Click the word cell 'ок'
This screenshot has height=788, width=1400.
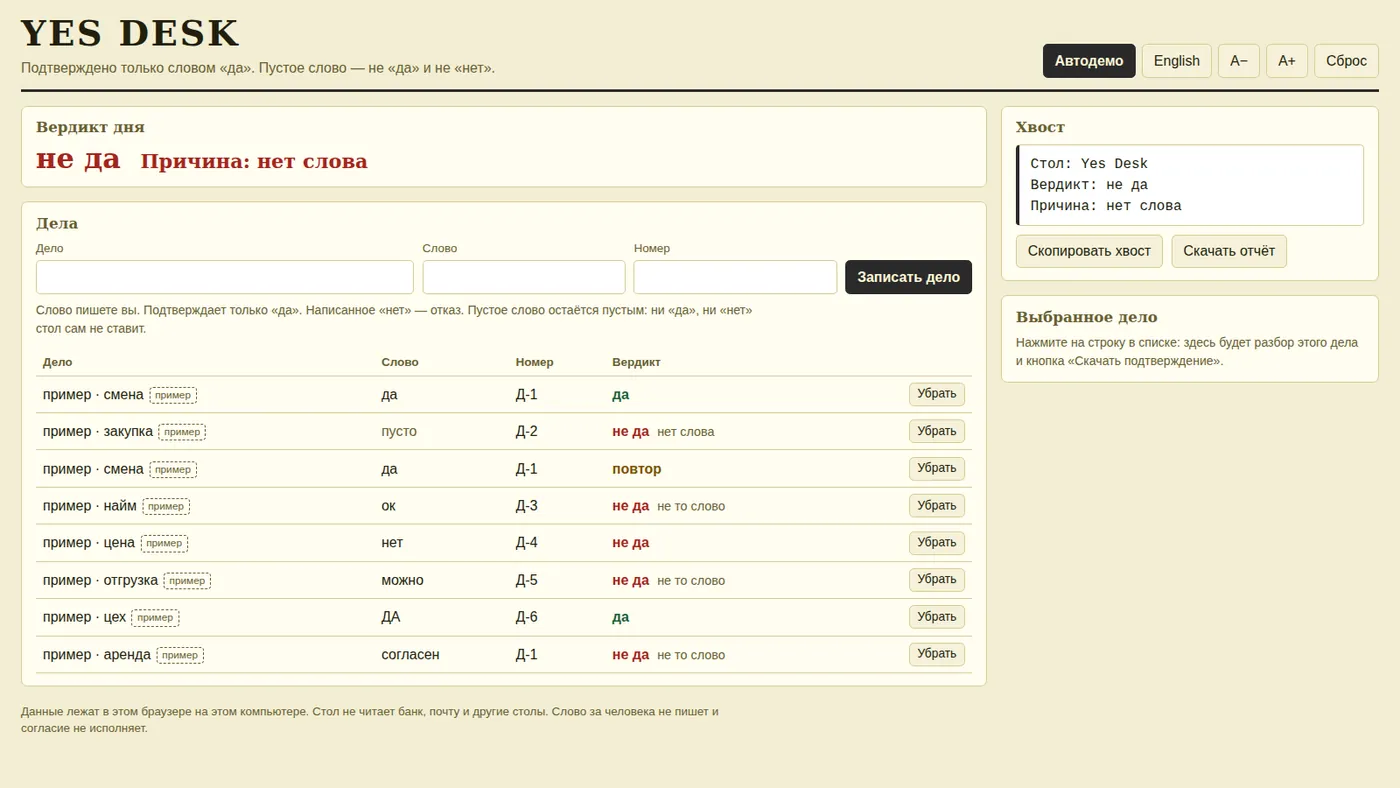[389, 506]
